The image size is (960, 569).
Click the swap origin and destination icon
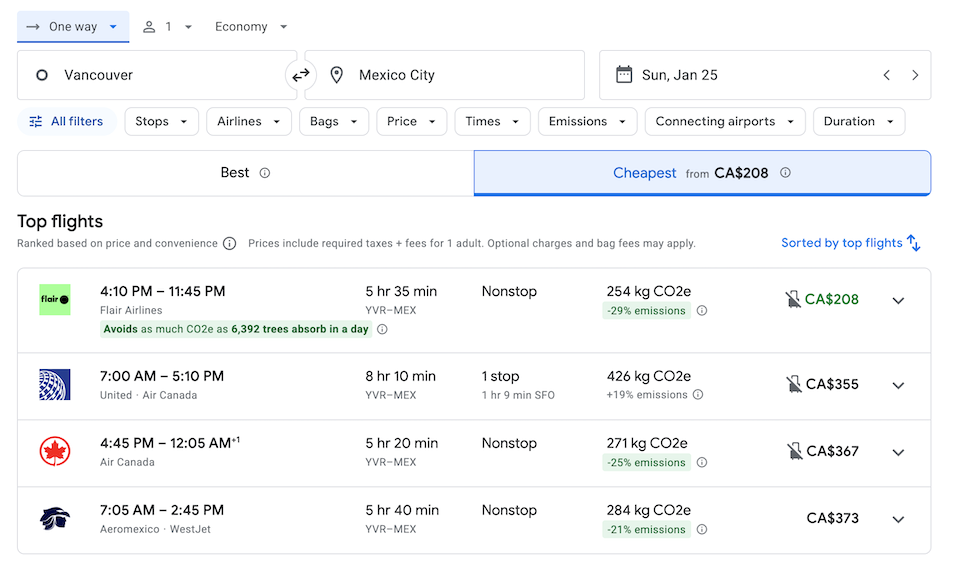300,75
